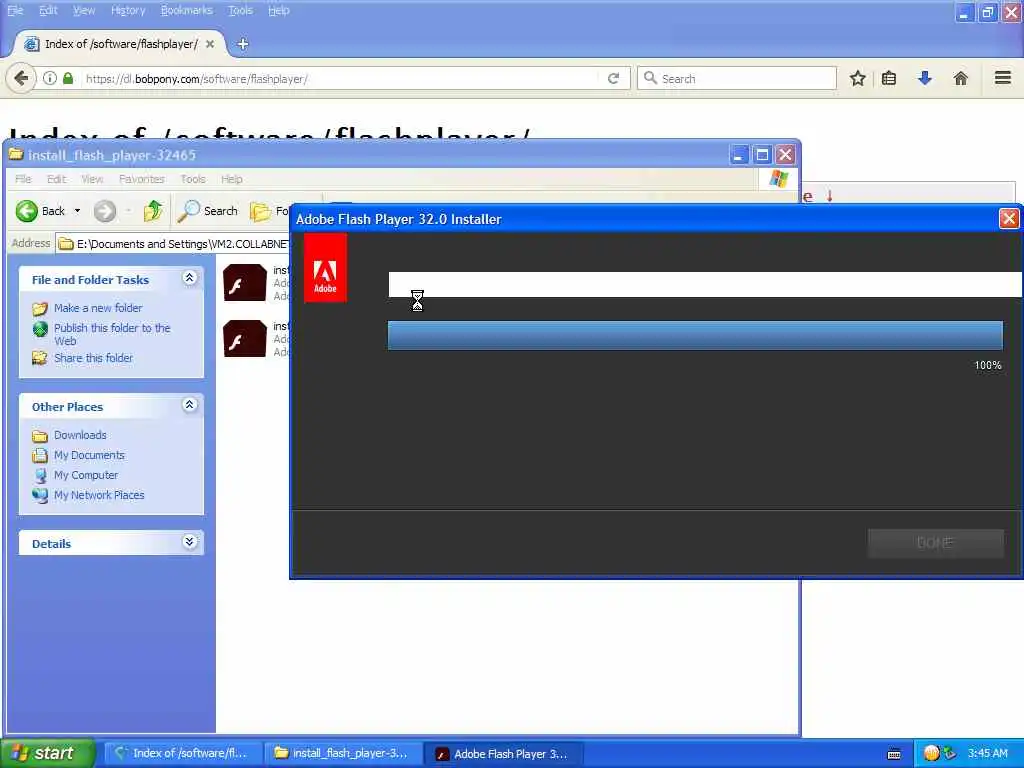Open the Firefox hamburger menu
This screenshot has height=768, width=1024.
[x=1003, y=78]
